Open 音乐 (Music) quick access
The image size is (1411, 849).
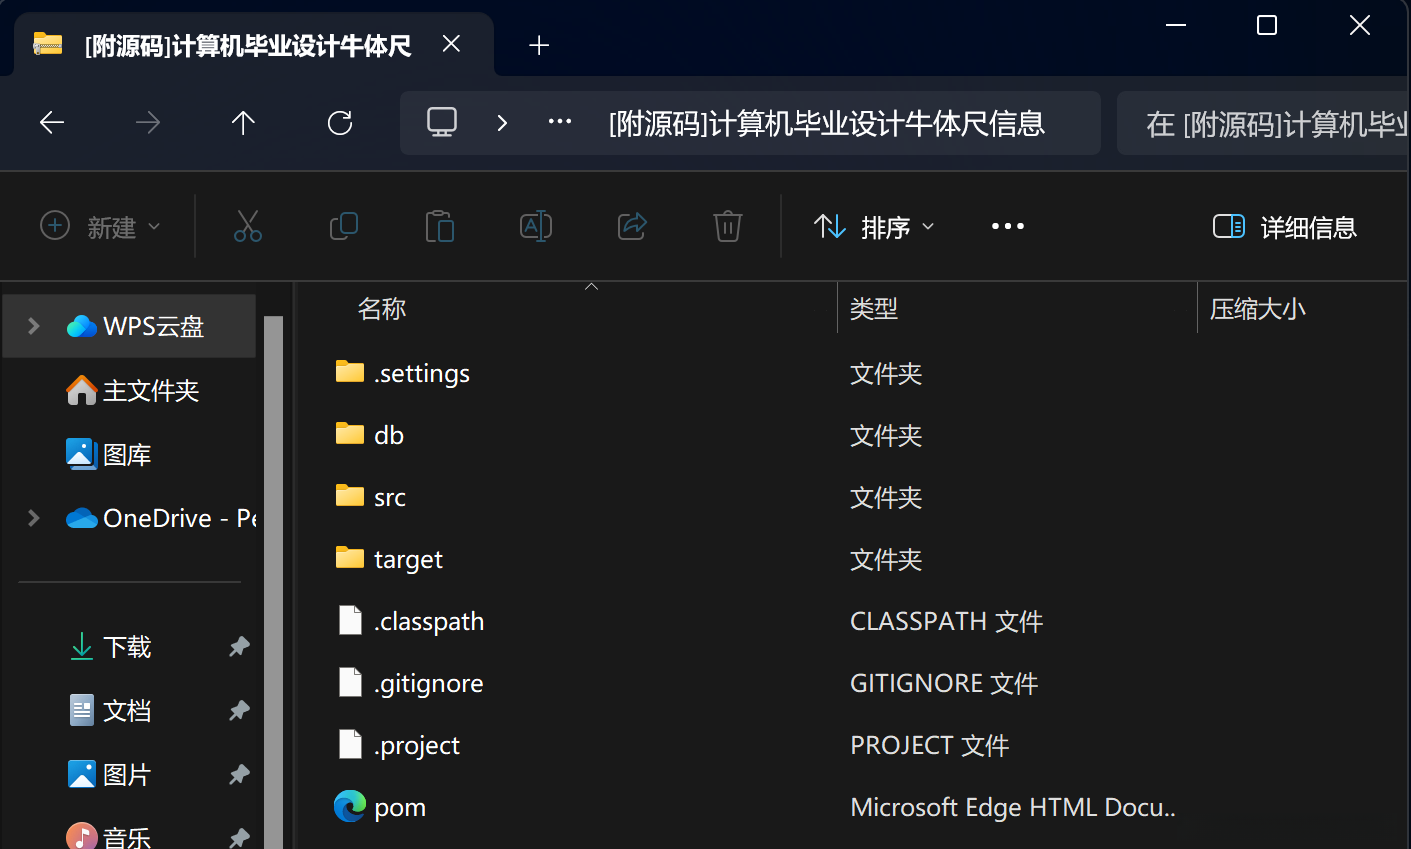(108, 836)
